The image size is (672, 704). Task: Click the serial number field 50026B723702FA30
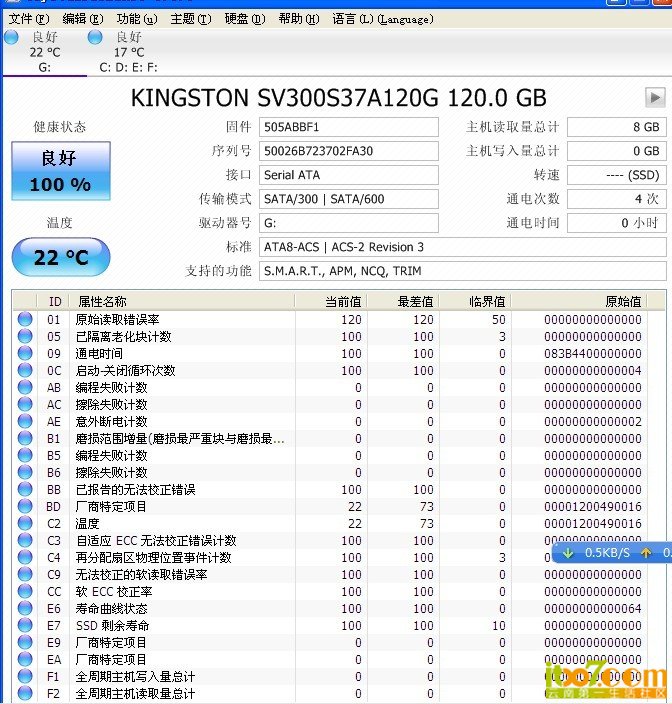pyautogui.click(x=348, y=151)
